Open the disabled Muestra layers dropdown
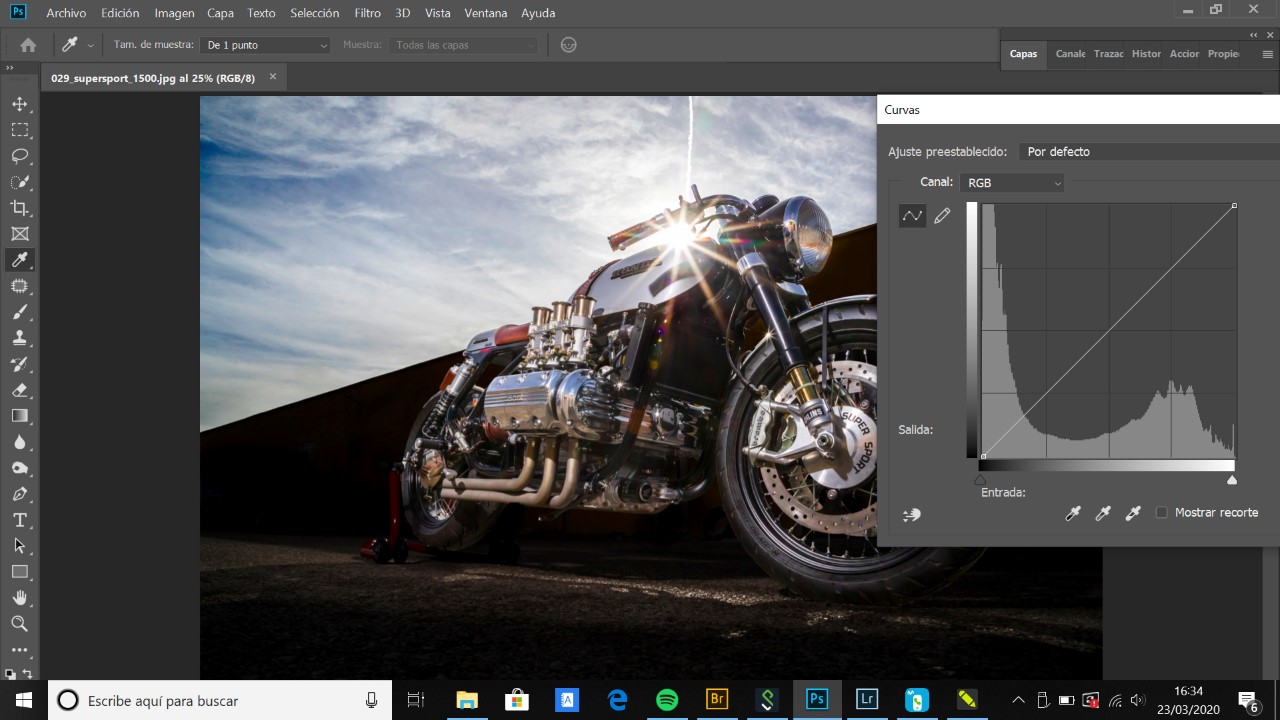Image resolution: width=1280 pixels, height=720 pixels. 463,45
